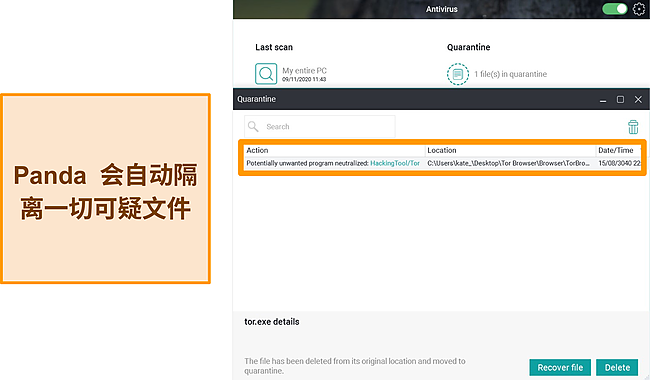
Task: Toggle the Antivirus protection switch
Action: tap(614, 9)
